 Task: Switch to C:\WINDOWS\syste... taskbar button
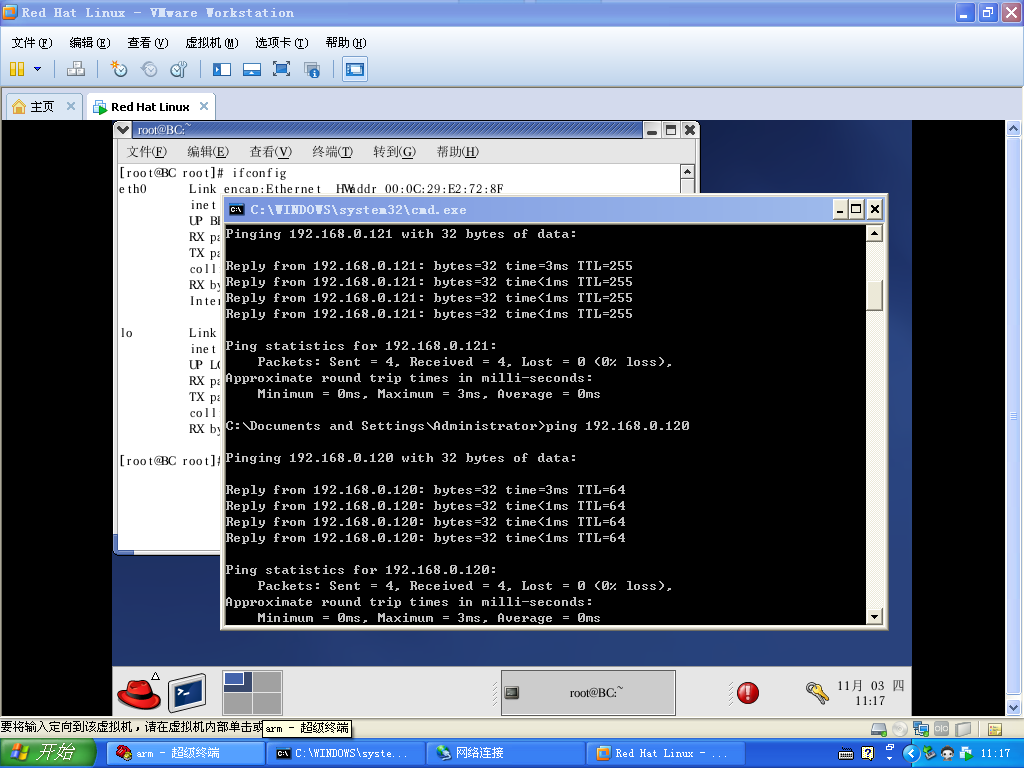coord(345,753)
